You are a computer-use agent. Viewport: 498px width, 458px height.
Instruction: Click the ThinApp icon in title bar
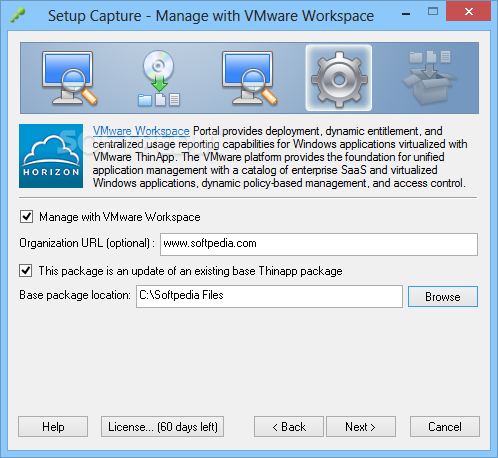pyautogui.click(x=18, y=15)
